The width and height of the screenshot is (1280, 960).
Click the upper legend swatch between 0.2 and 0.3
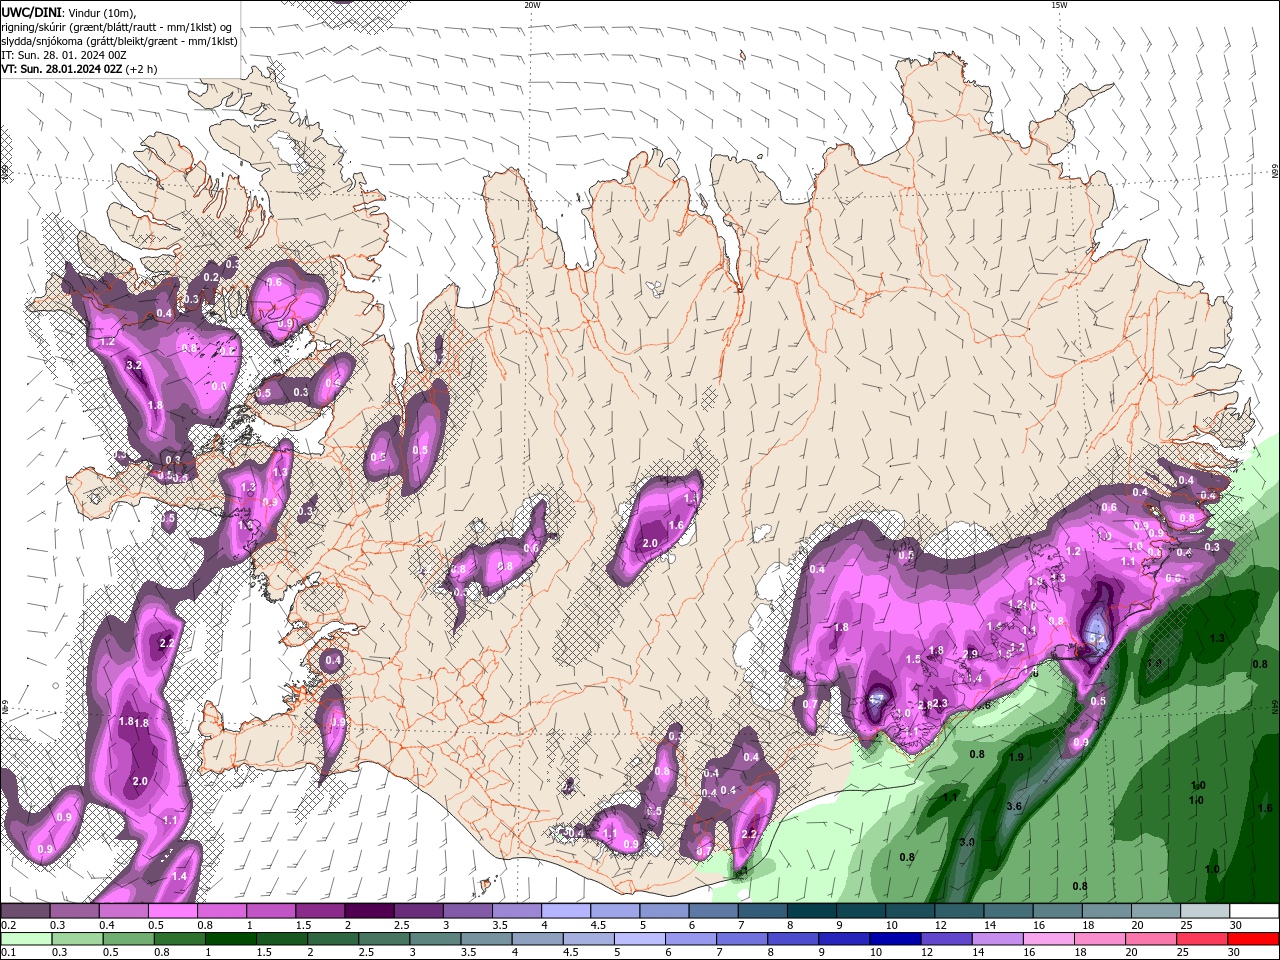(x=25, y=911)
